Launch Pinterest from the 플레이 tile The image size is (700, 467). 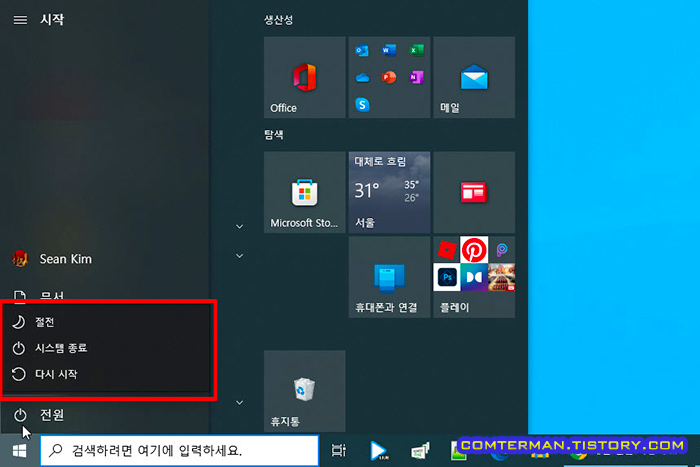[474, 250]
